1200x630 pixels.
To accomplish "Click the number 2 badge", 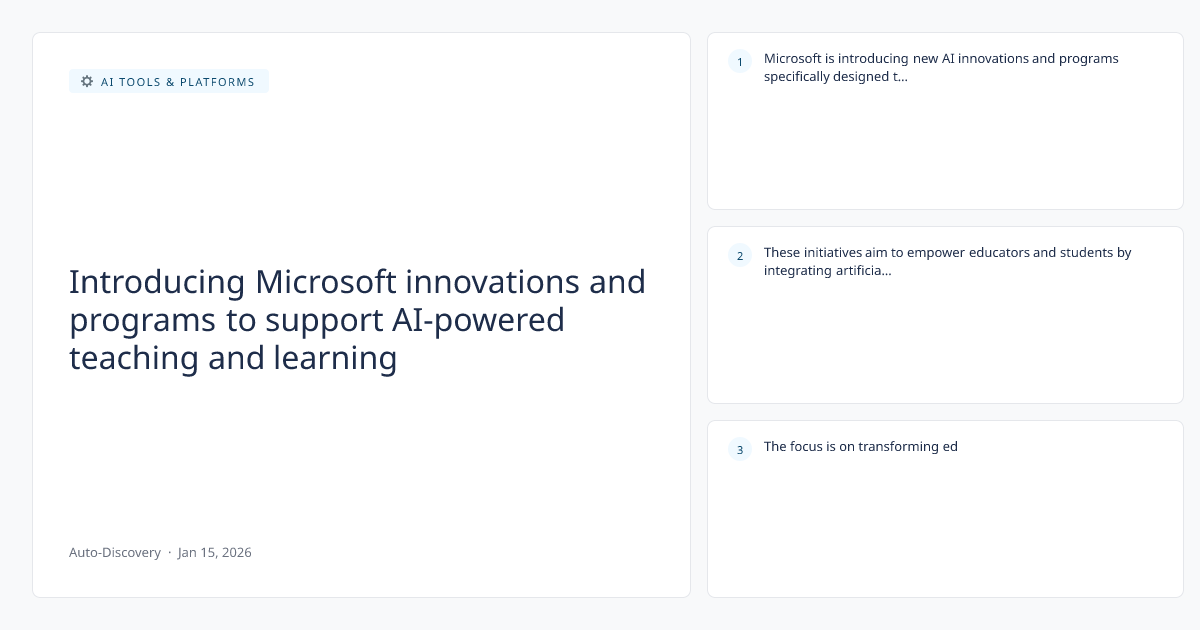I will [x=740, y=256].
